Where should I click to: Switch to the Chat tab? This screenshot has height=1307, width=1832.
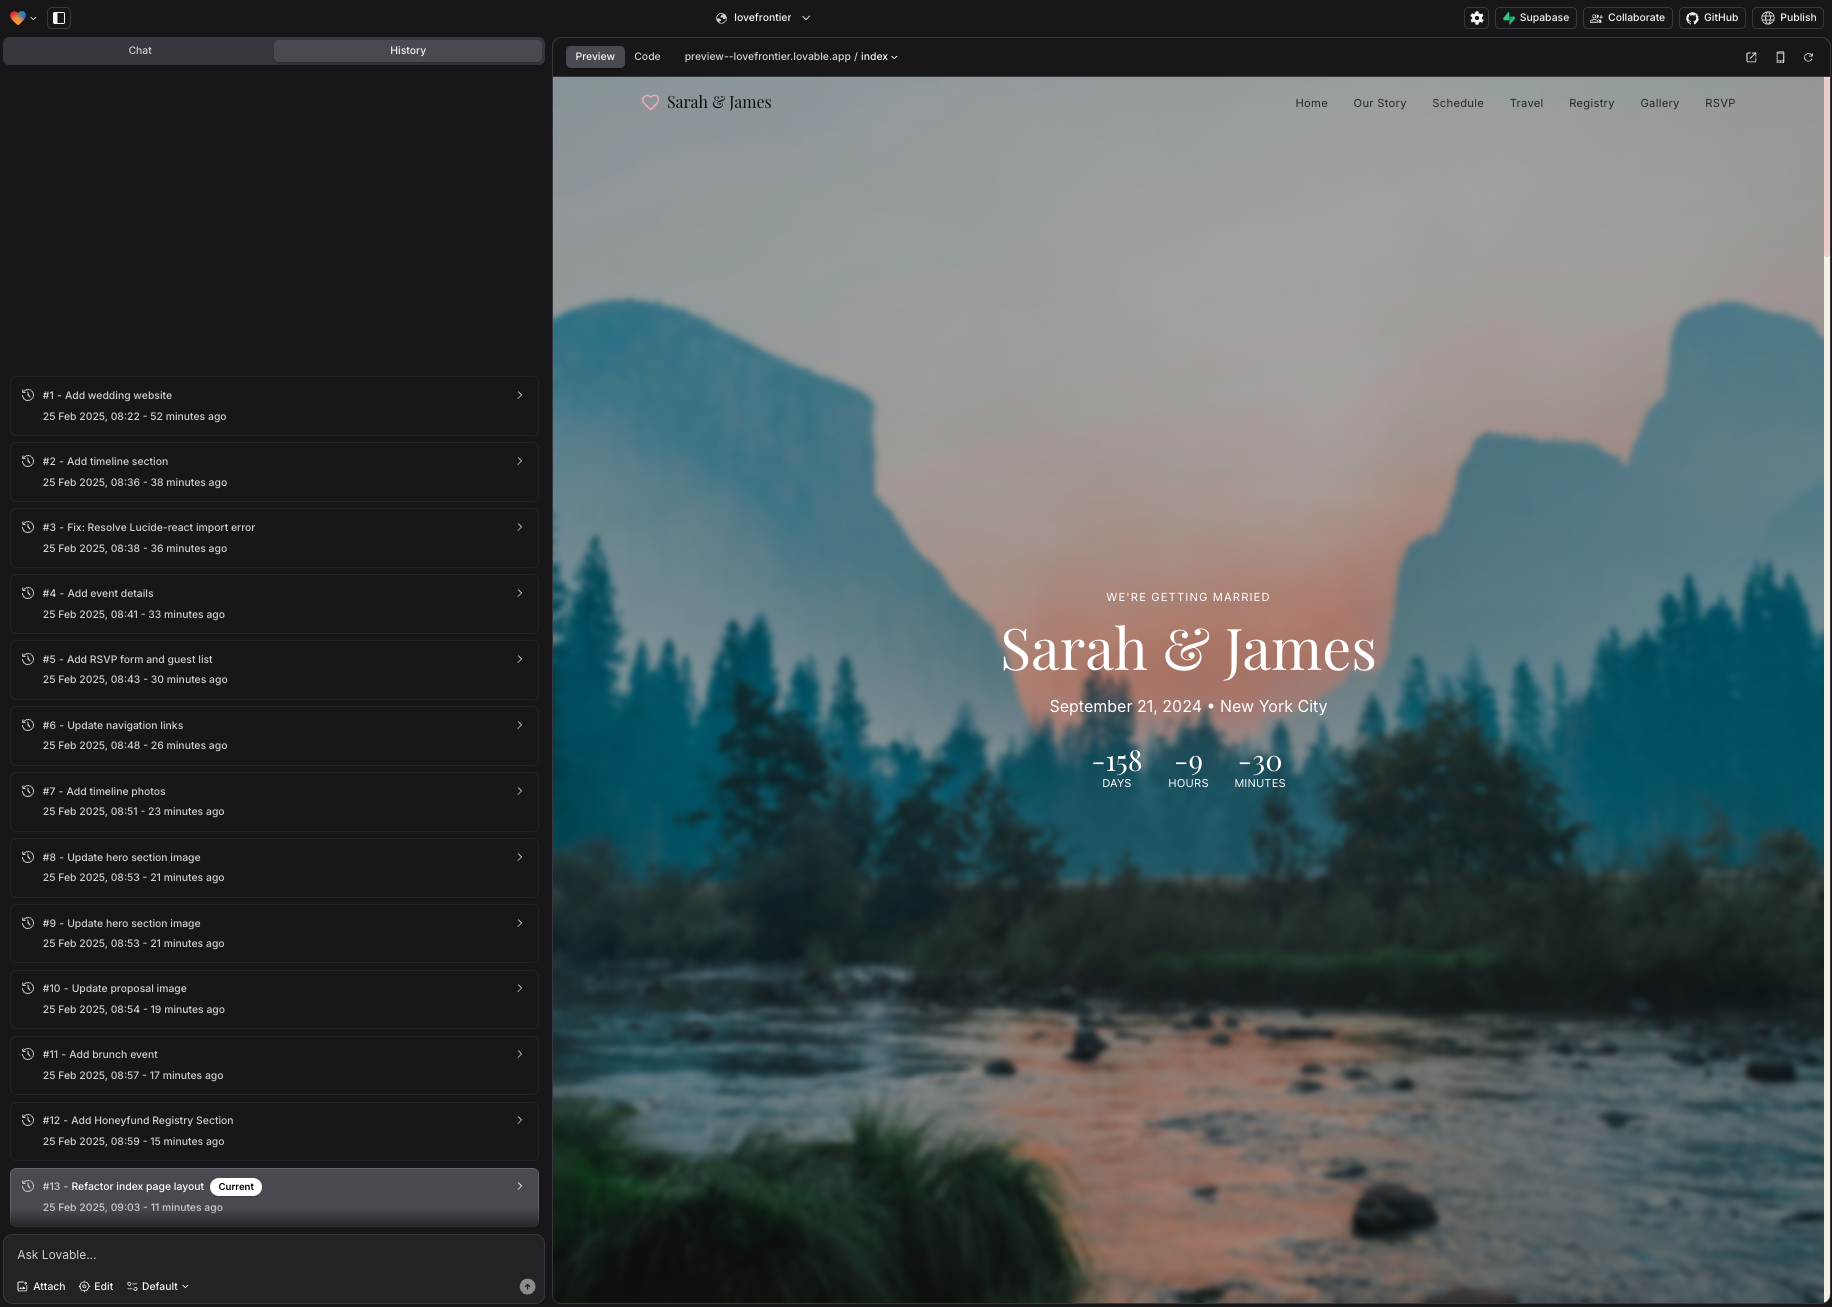[139, 50]
